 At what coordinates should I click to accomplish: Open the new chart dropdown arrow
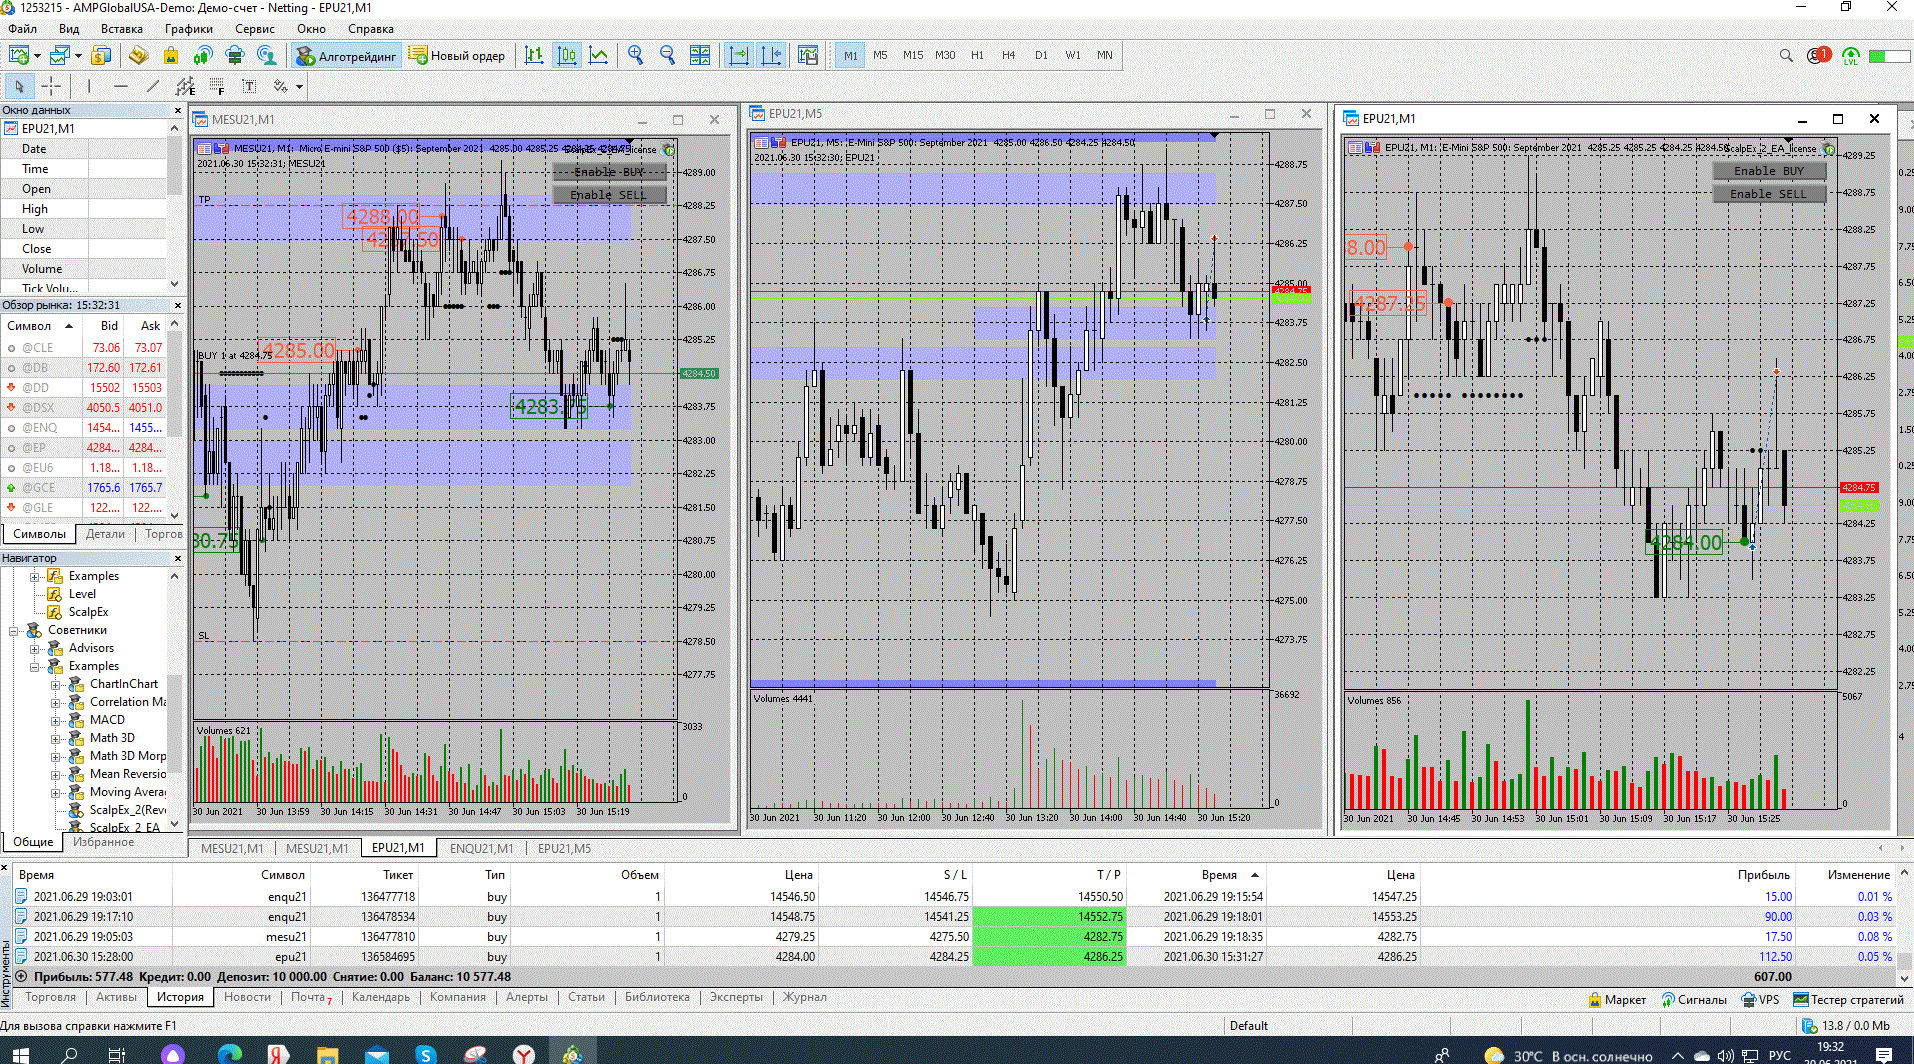37,56
